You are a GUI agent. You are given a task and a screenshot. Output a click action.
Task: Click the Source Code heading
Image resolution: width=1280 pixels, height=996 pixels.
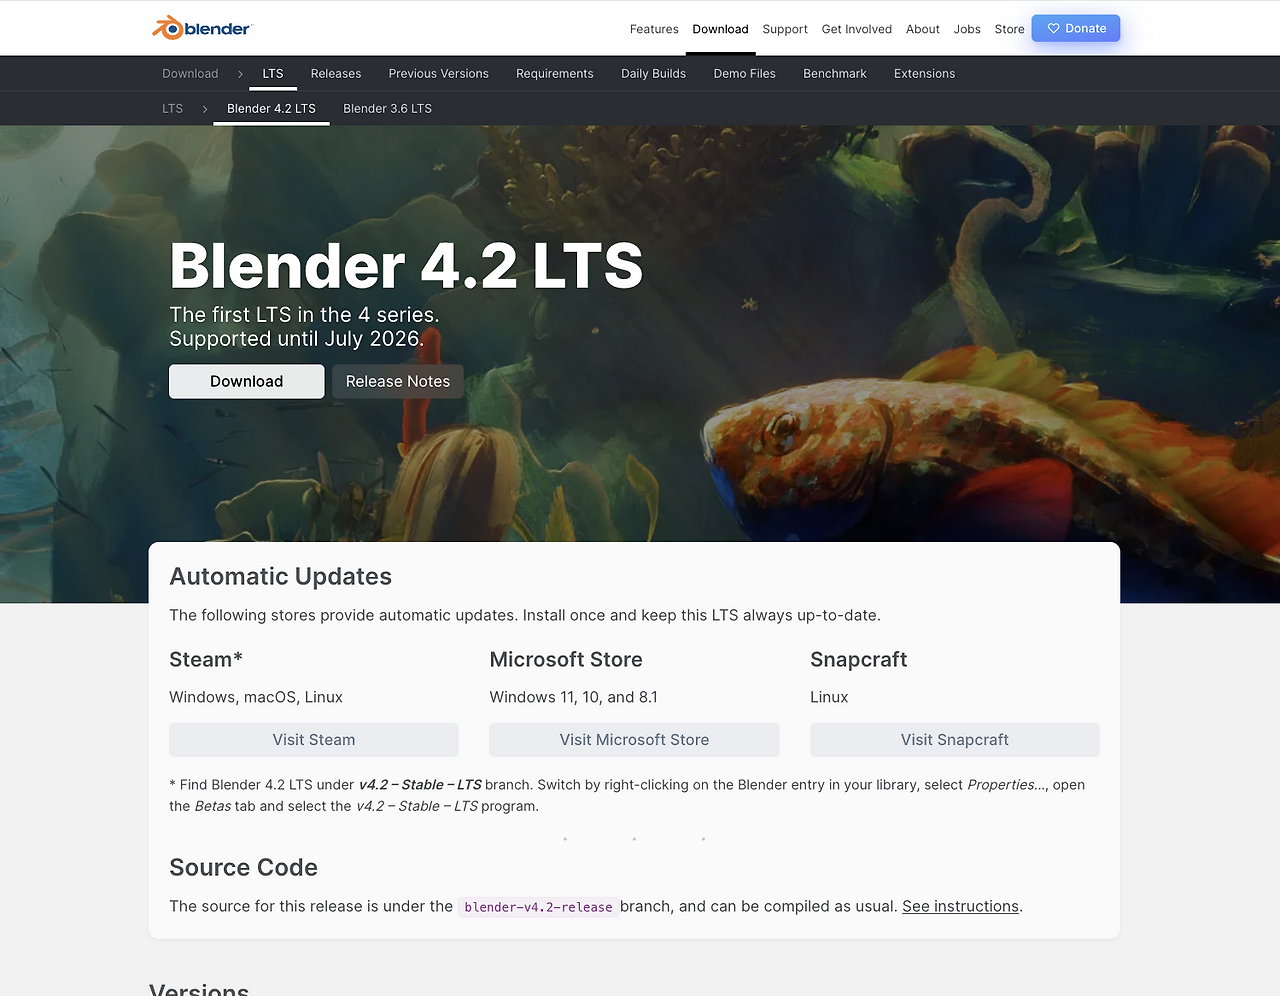point(244,867)
